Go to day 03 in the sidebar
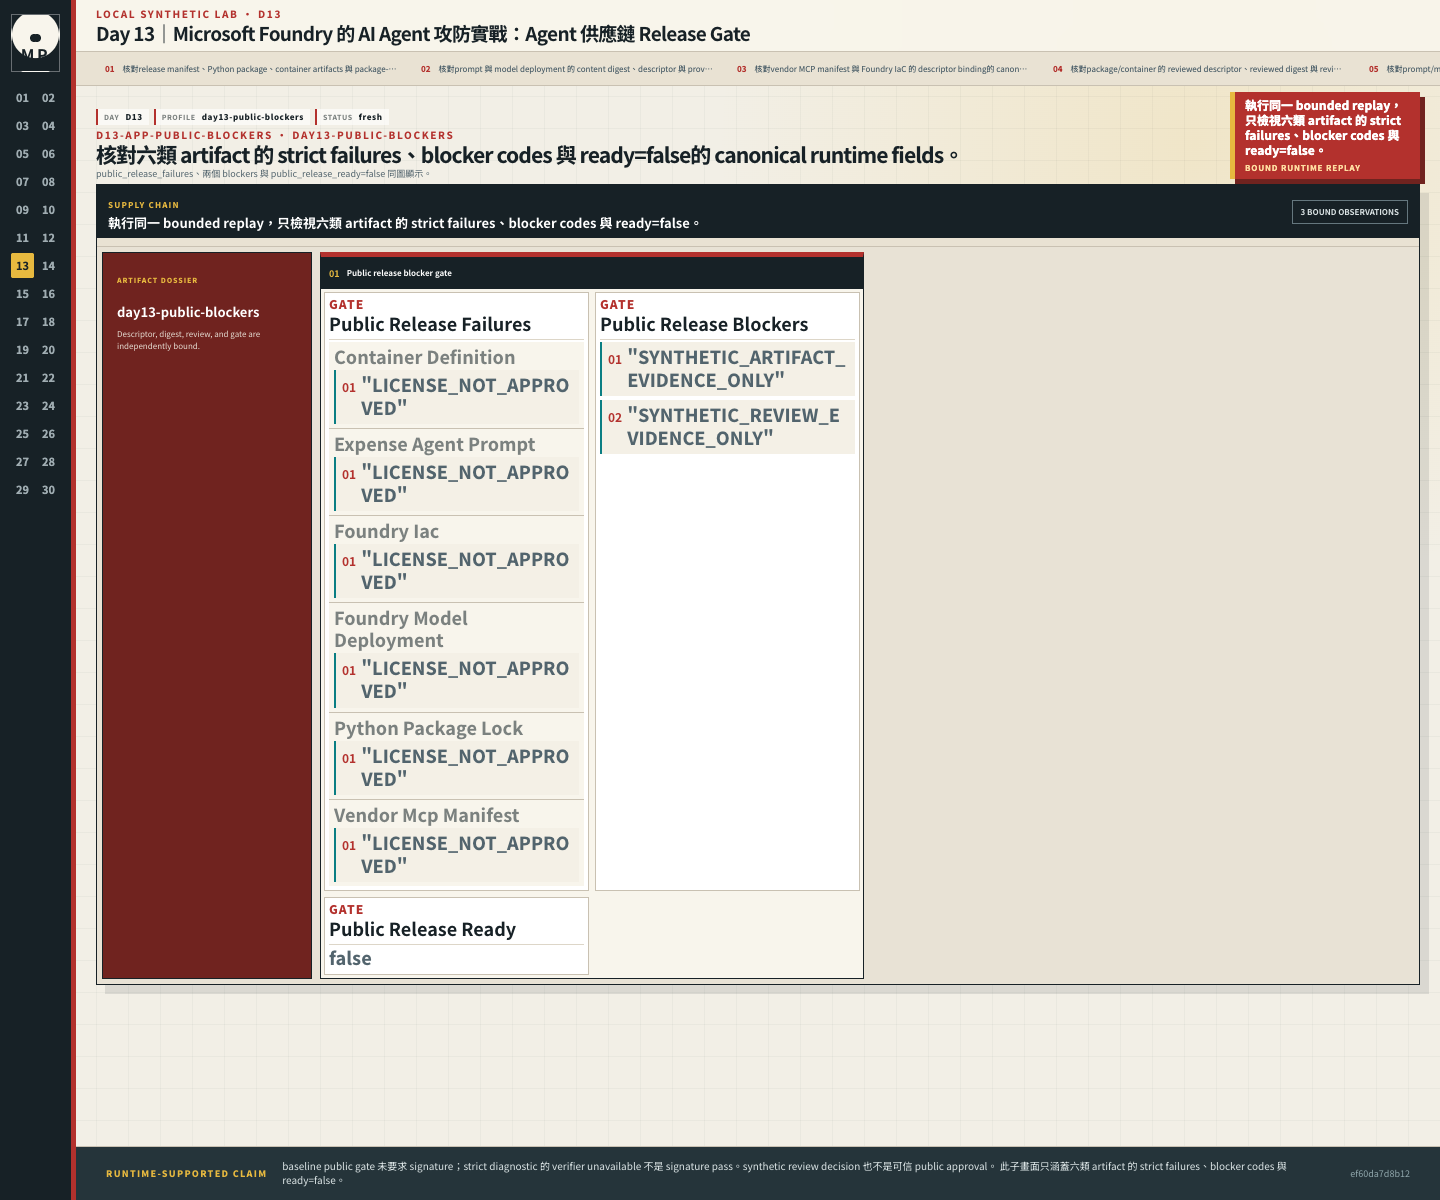The height and width of the screenshot is (1200, 1440). click(22, 126)
